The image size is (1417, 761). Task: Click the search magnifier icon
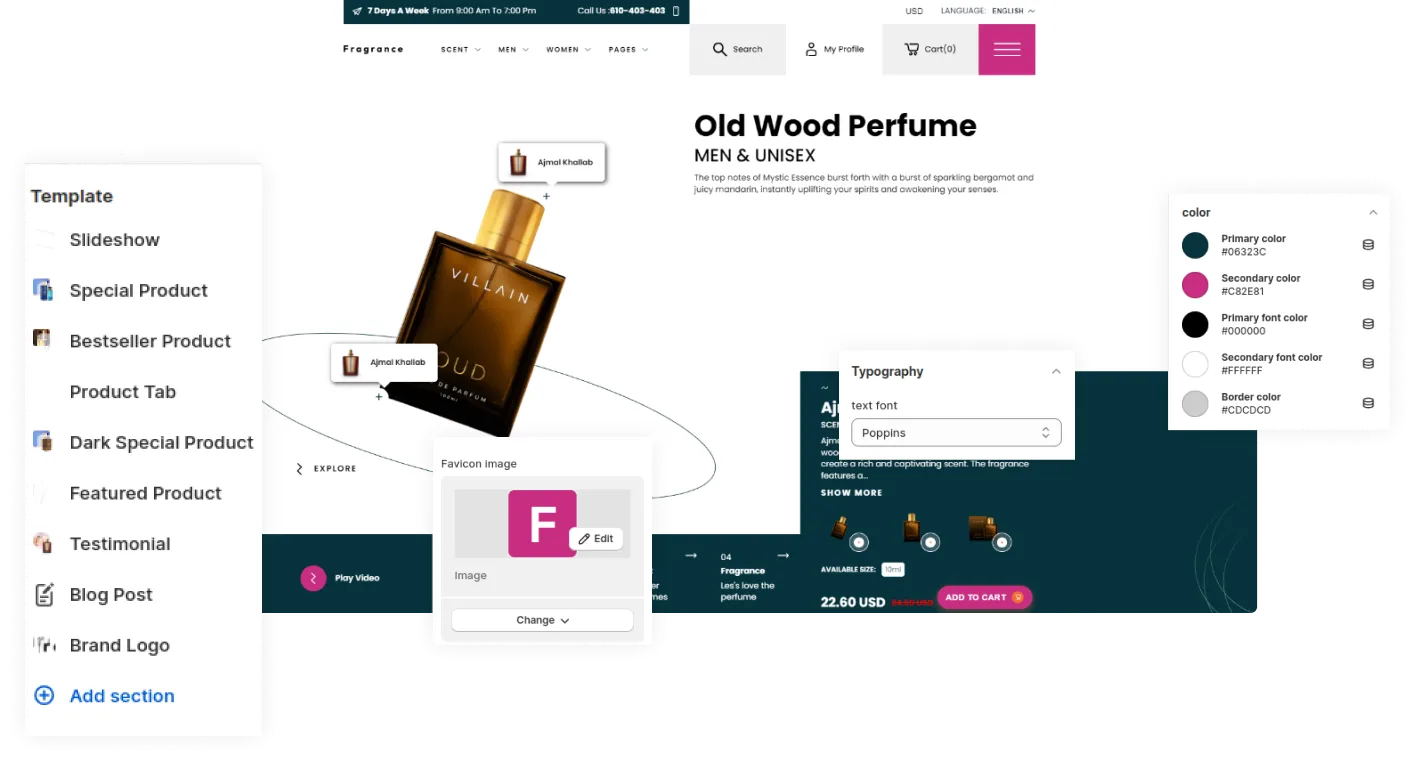[x=719, y=49]
